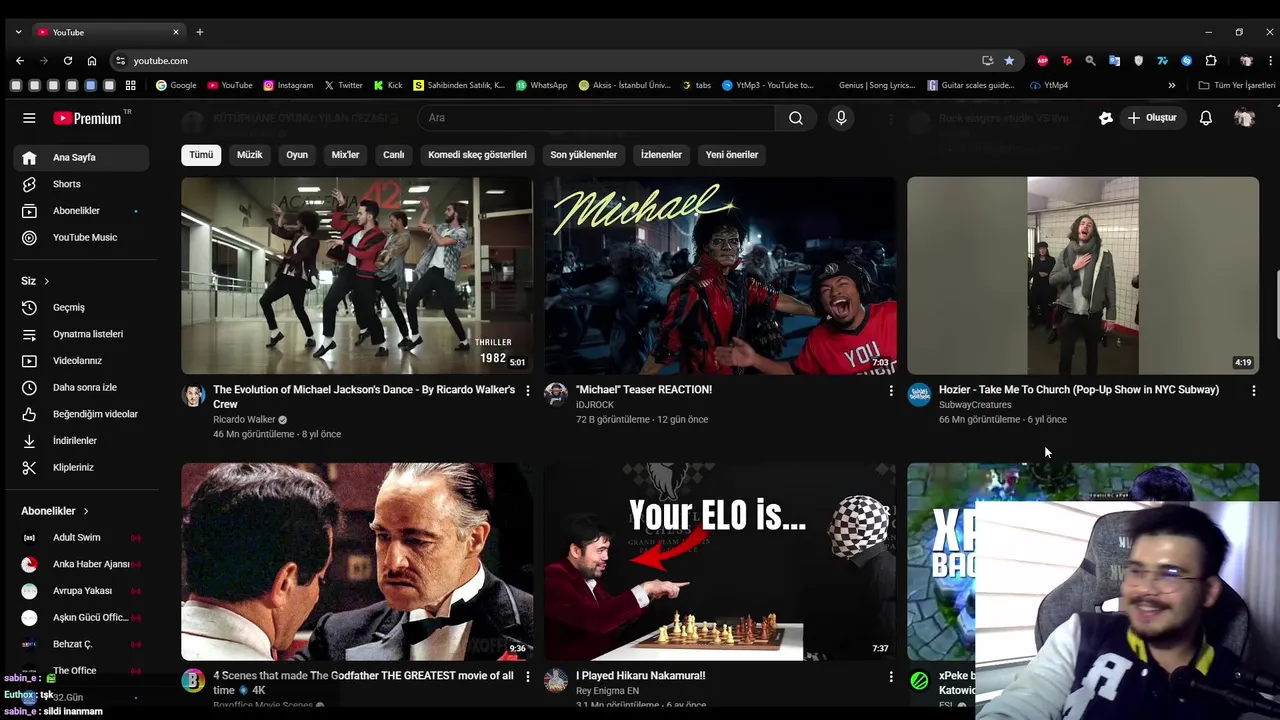Open more options for Godfather video

point(528,677)
